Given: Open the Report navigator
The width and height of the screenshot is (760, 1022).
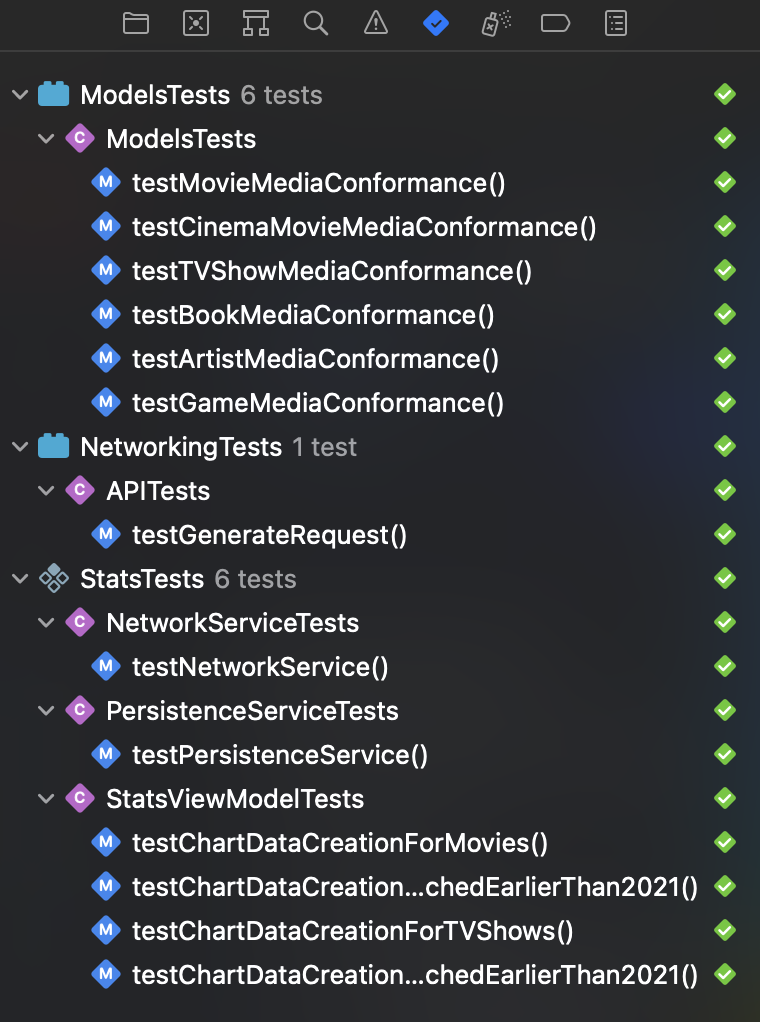Looking at the screenshot, I should coord(616,23).
